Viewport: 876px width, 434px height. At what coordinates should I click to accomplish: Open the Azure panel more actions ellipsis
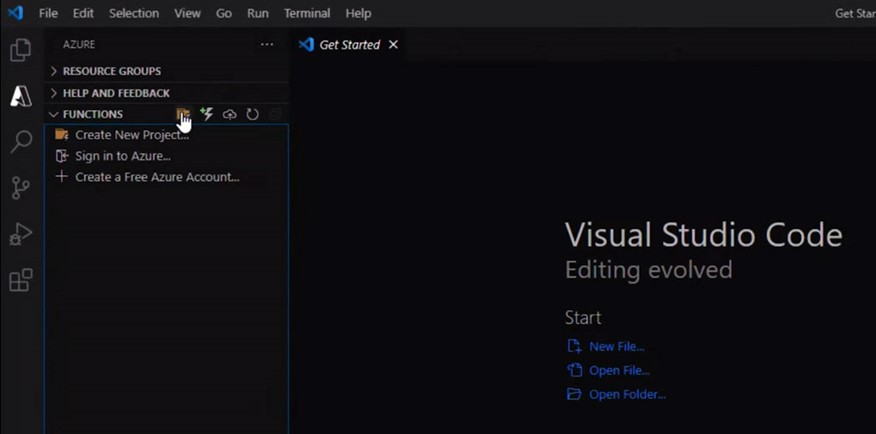point(267,45)
